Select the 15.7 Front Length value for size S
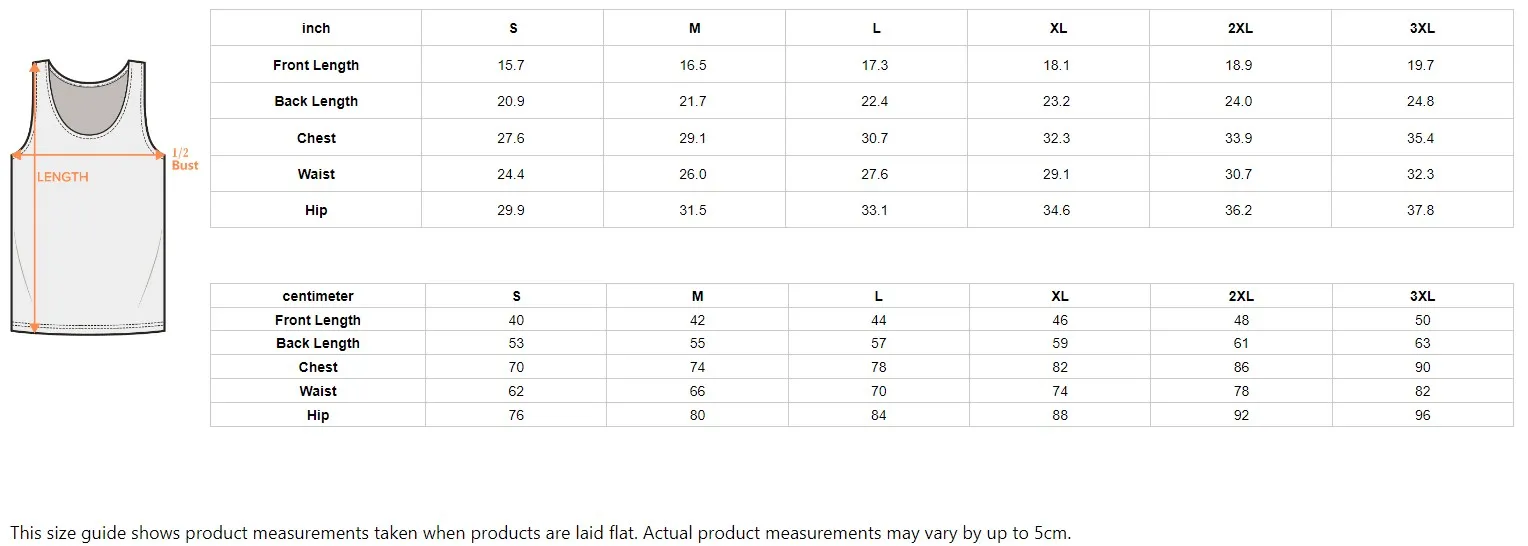The width and height of the screenshot is (1528, 546). click(512, 65)
